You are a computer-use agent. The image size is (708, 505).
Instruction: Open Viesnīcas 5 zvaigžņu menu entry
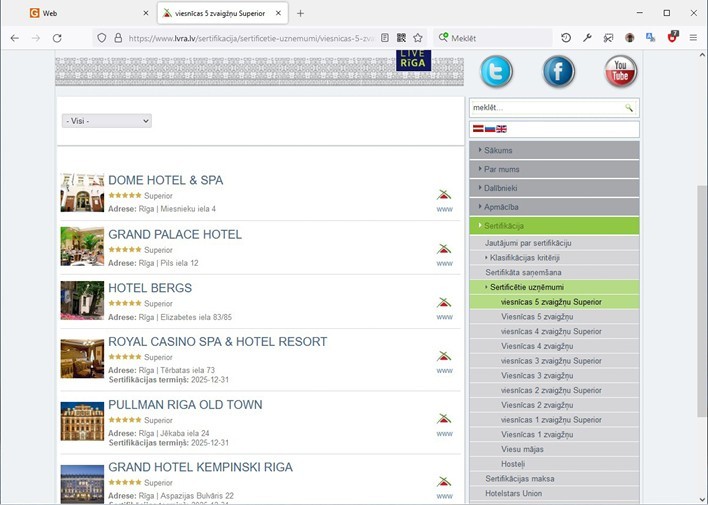[x=554, y=317]
